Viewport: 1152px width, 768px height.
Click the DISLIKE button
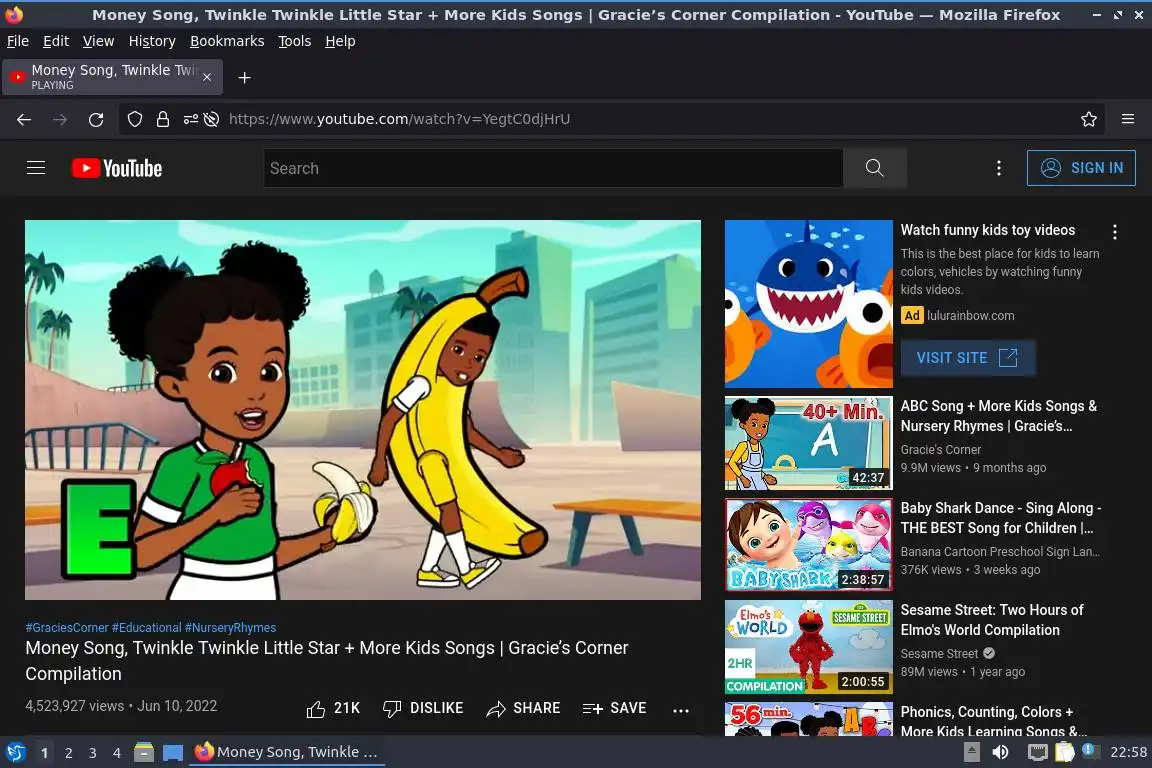tap(423, 708)
